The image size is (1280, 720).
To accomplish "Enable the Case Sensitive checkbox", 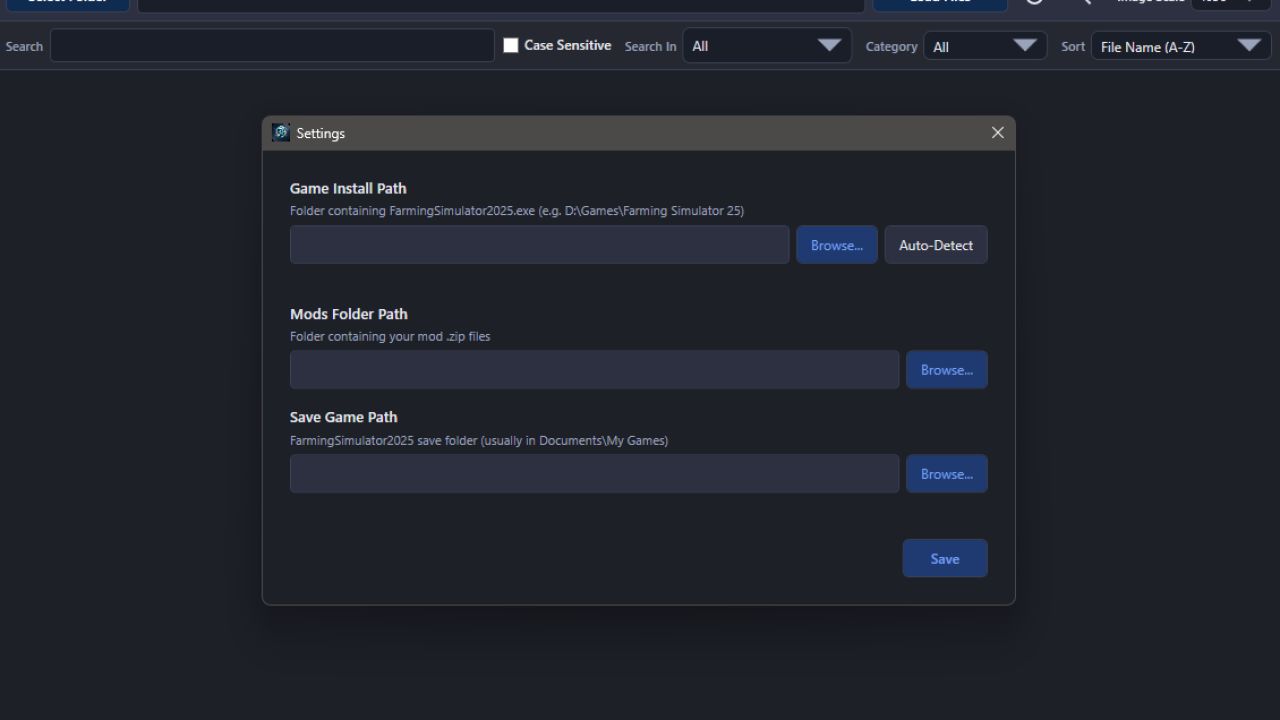I will 511,45.
